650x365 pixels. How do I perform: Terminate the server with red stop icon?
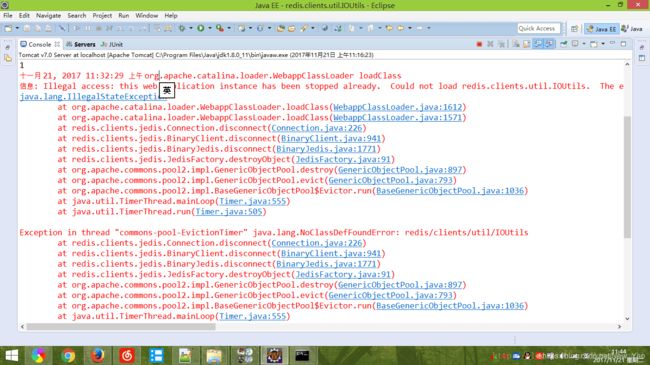479,44
